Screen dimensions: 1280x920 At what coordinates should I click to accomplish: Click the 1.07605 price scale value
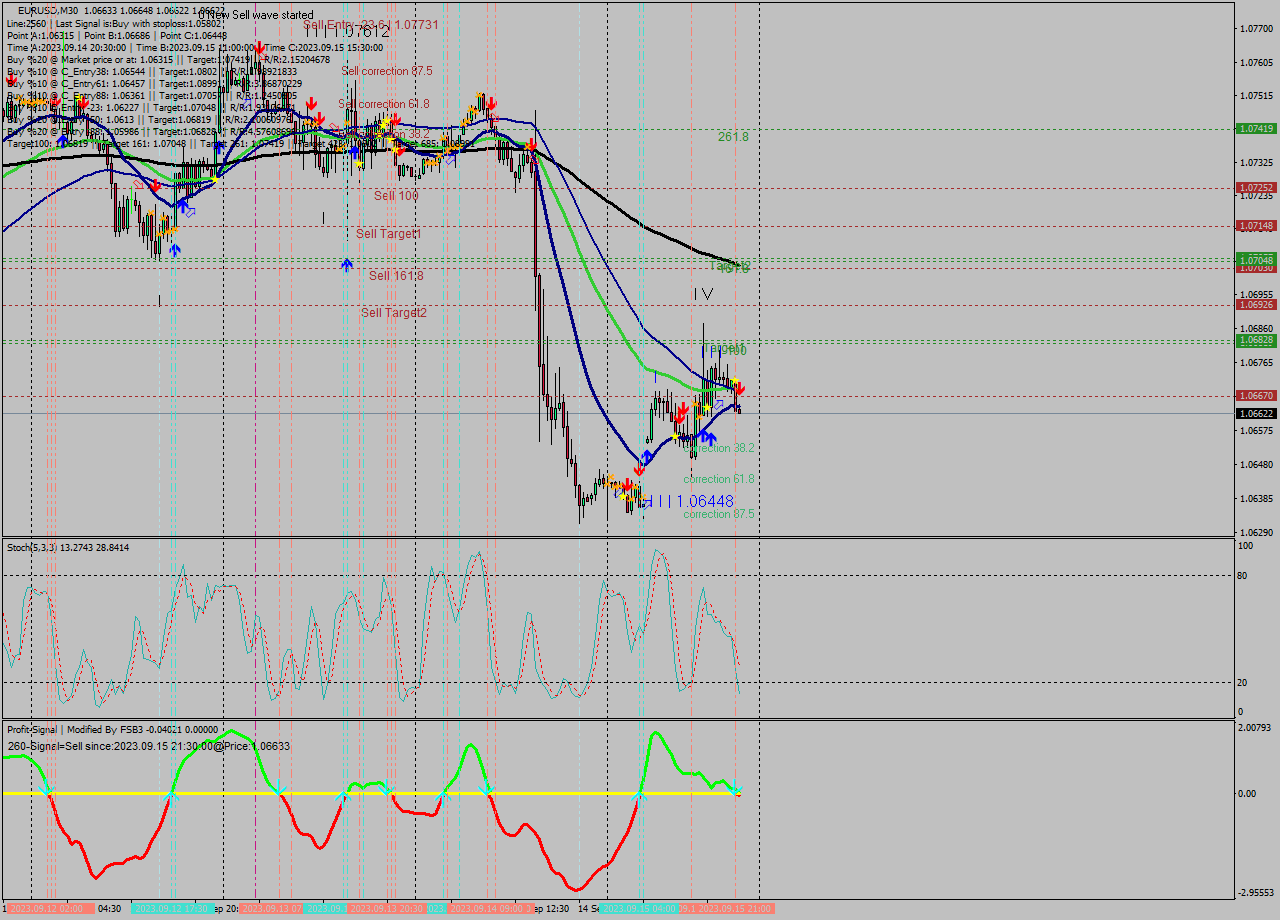[x=1257, y=63]
